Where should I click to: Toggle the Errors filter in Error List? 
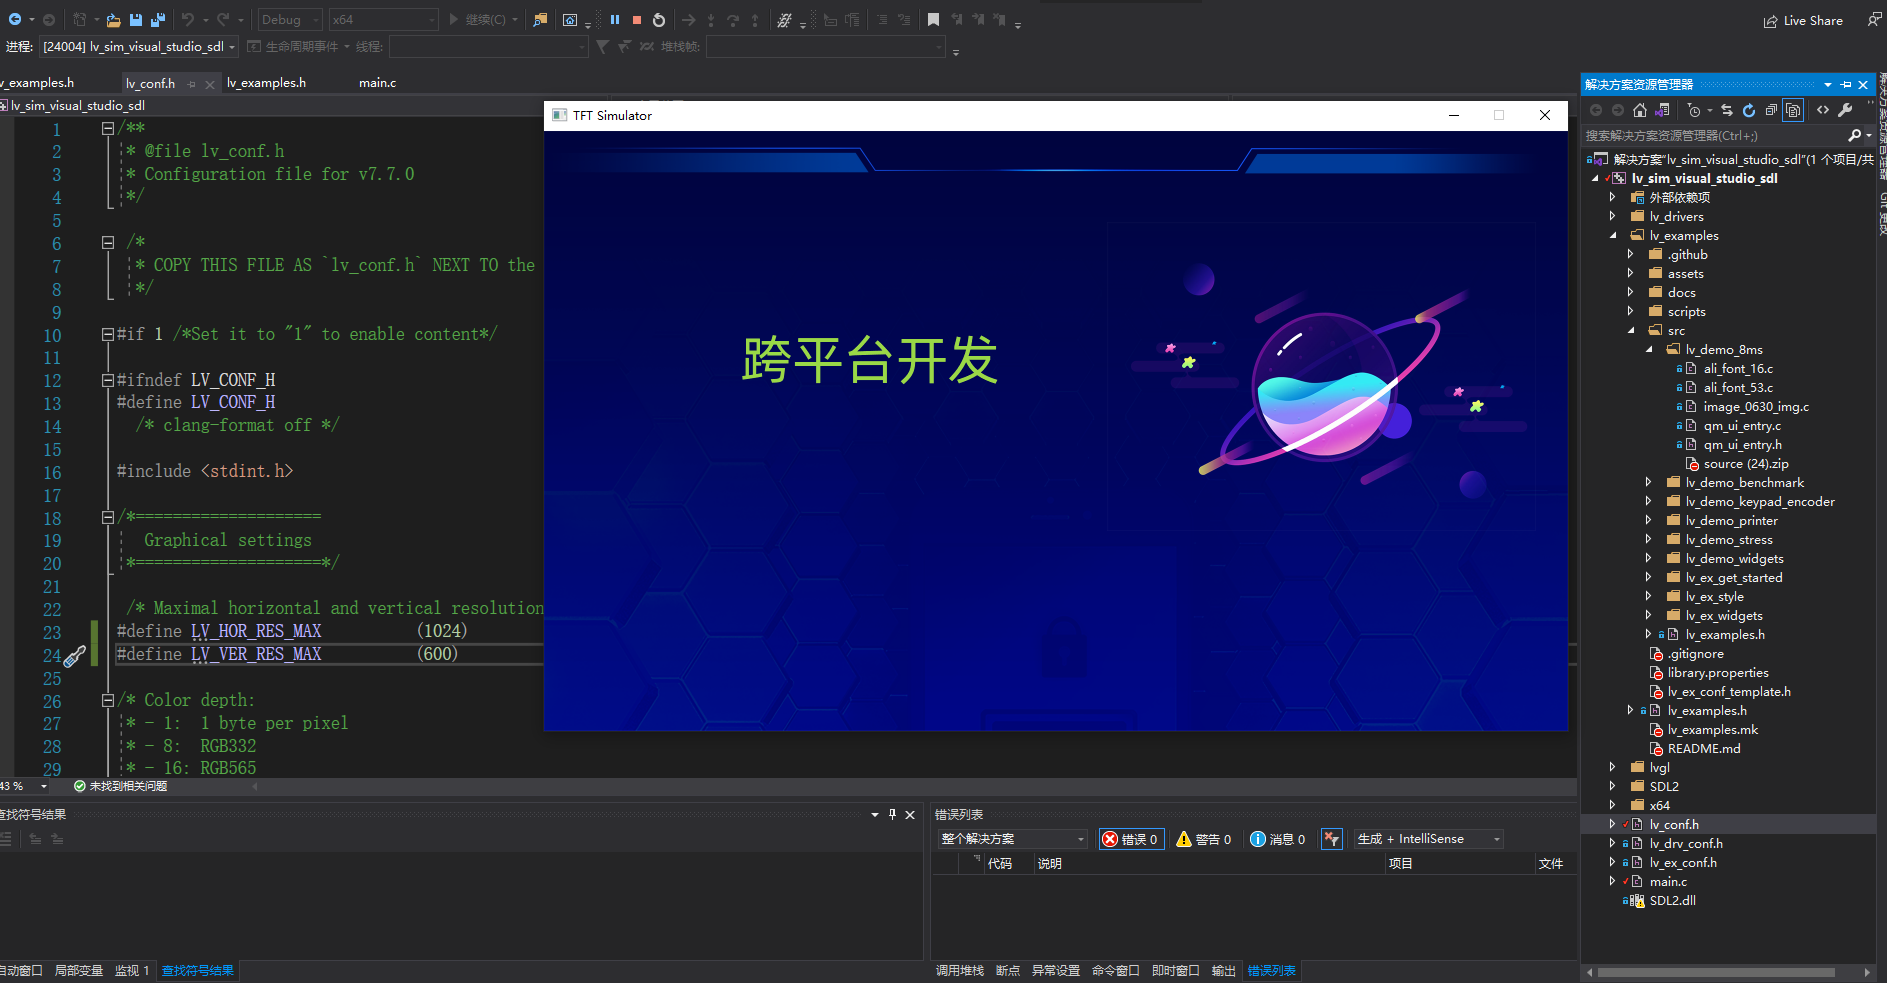[x=1131, y=839]
